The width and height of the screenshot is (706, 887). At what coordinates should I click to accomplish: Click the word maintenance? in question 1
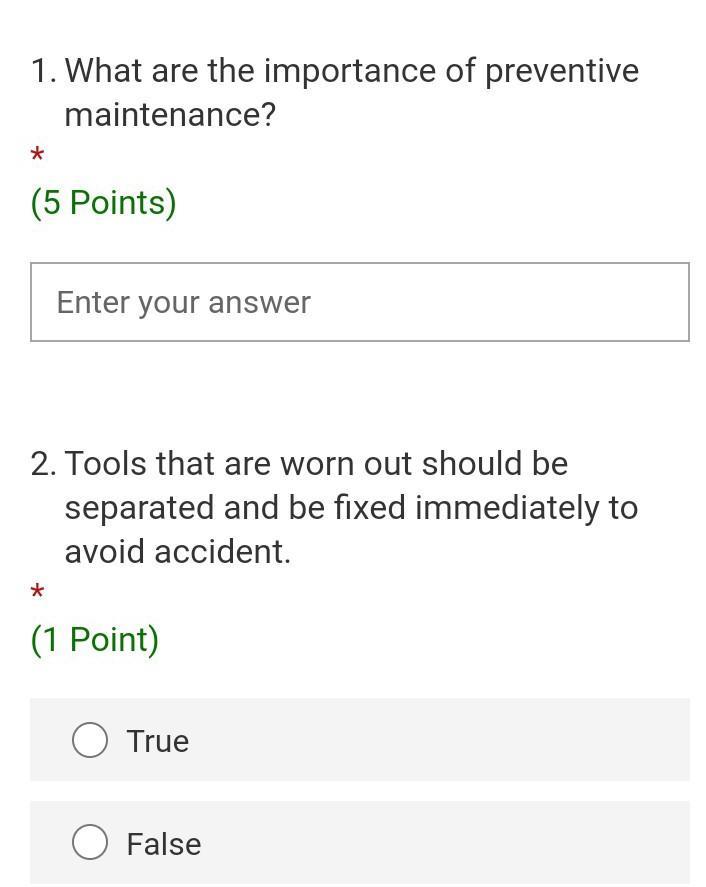pos(170,115)
